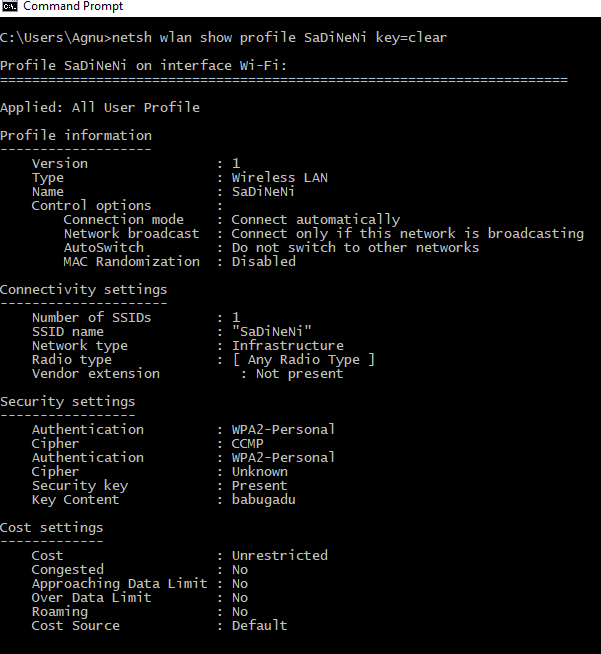Click the Unrestricted cost value
This screenshot has height=654, width=601.
(279, 555)
